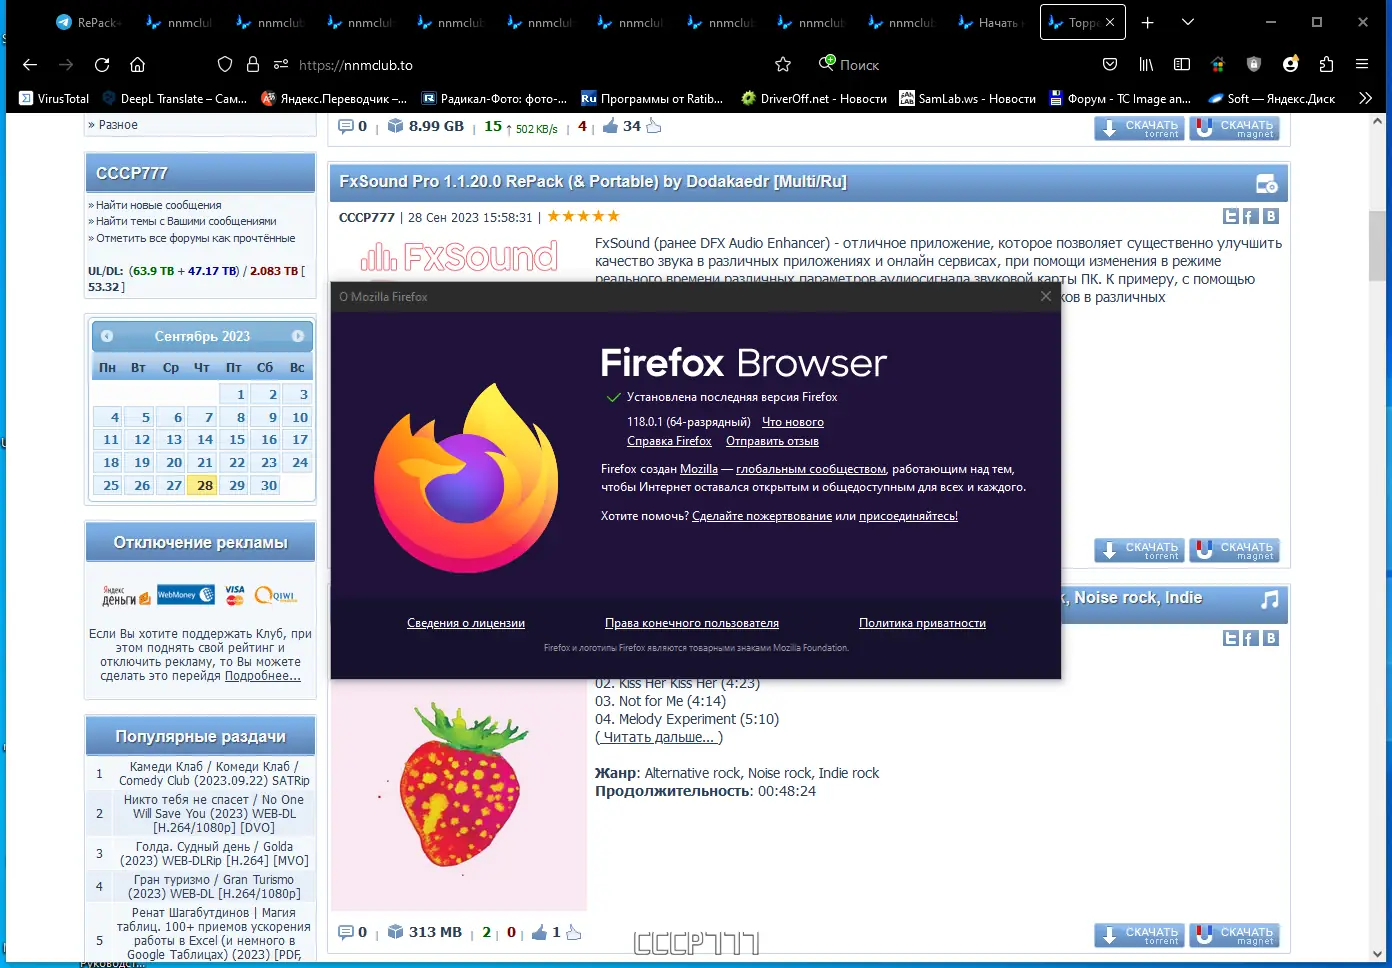Viewport: 1392px width, 968px height.
Task: Open the SamLab.ws bookmark
Action: (x=968, y=99)
